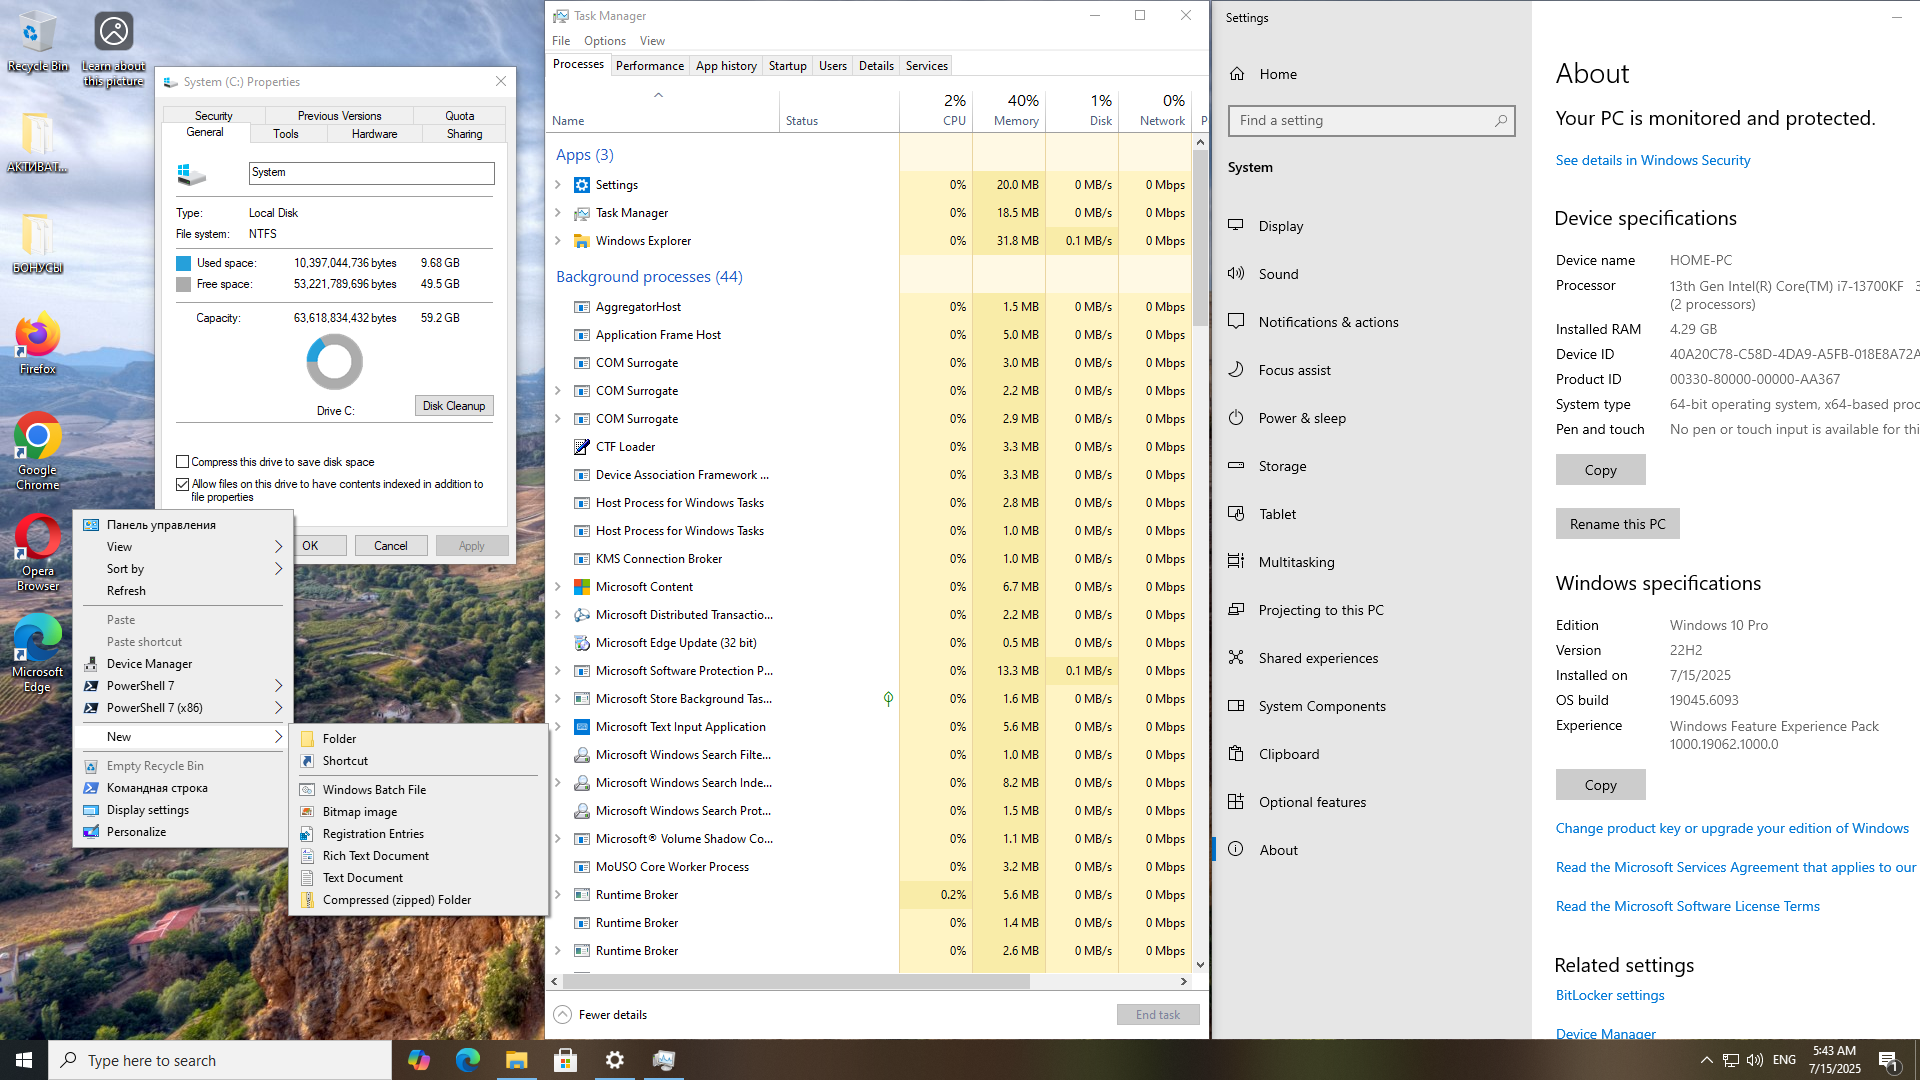
Task: Click the Display icon in Settings sidebar
Action: click(x=1236, y=226)
